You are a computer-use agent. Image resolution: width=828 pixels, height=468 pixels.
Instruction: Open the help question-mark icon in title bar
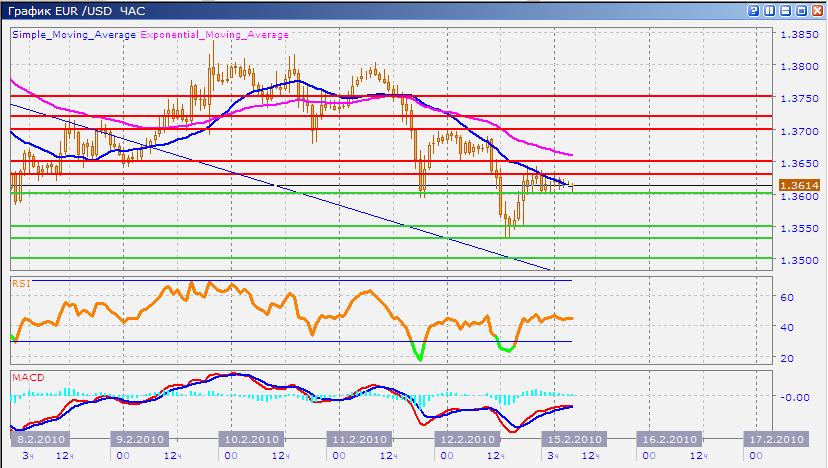754,11
